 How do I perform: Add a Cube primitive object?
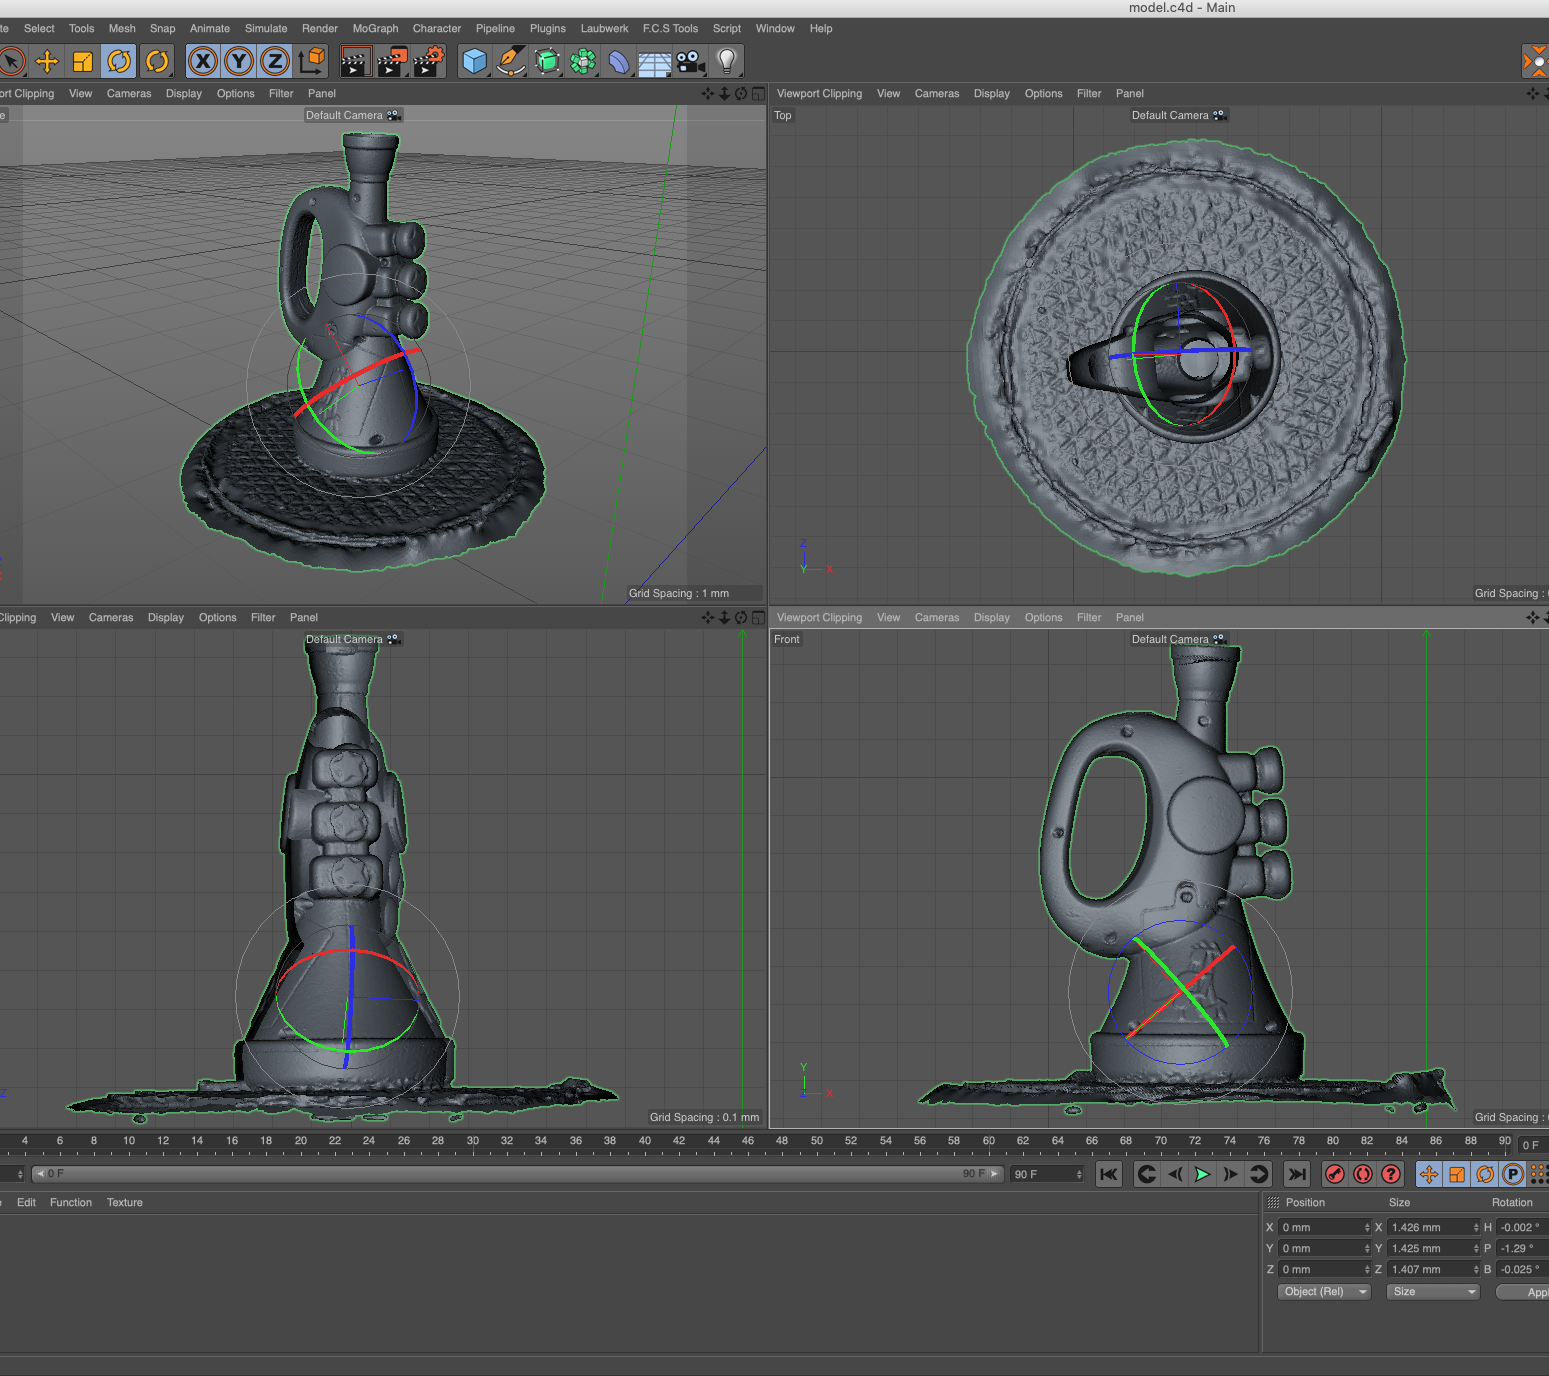tap(474, 62)
